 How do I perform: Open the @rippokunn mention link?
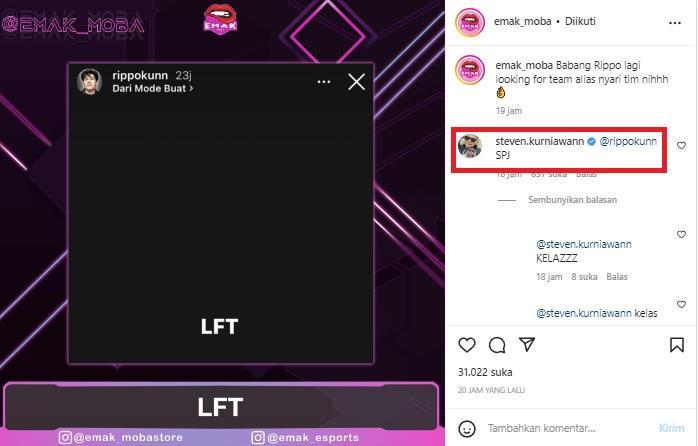click(628, 141)
